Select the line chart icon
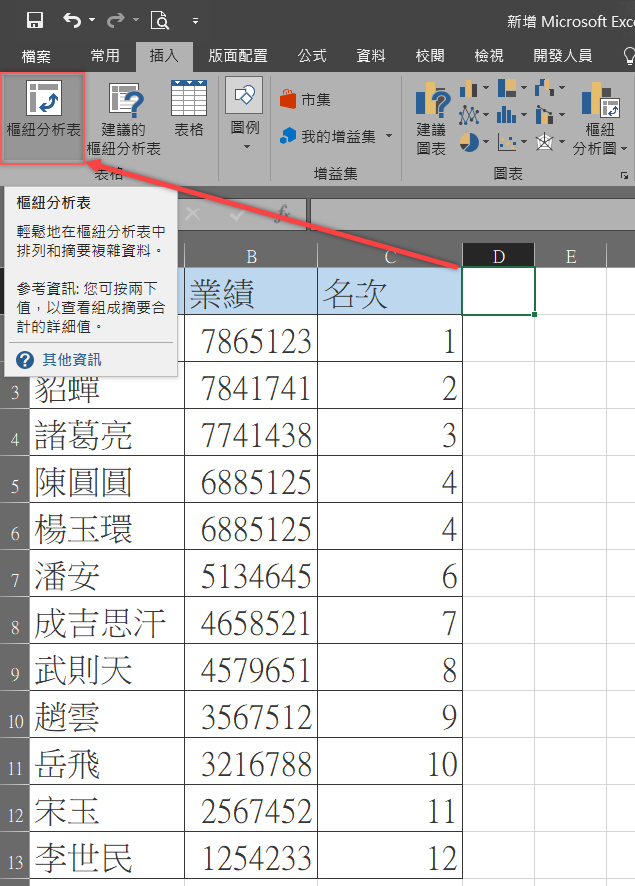The height and width of the screenshot is (886, 635). point(469,116)
